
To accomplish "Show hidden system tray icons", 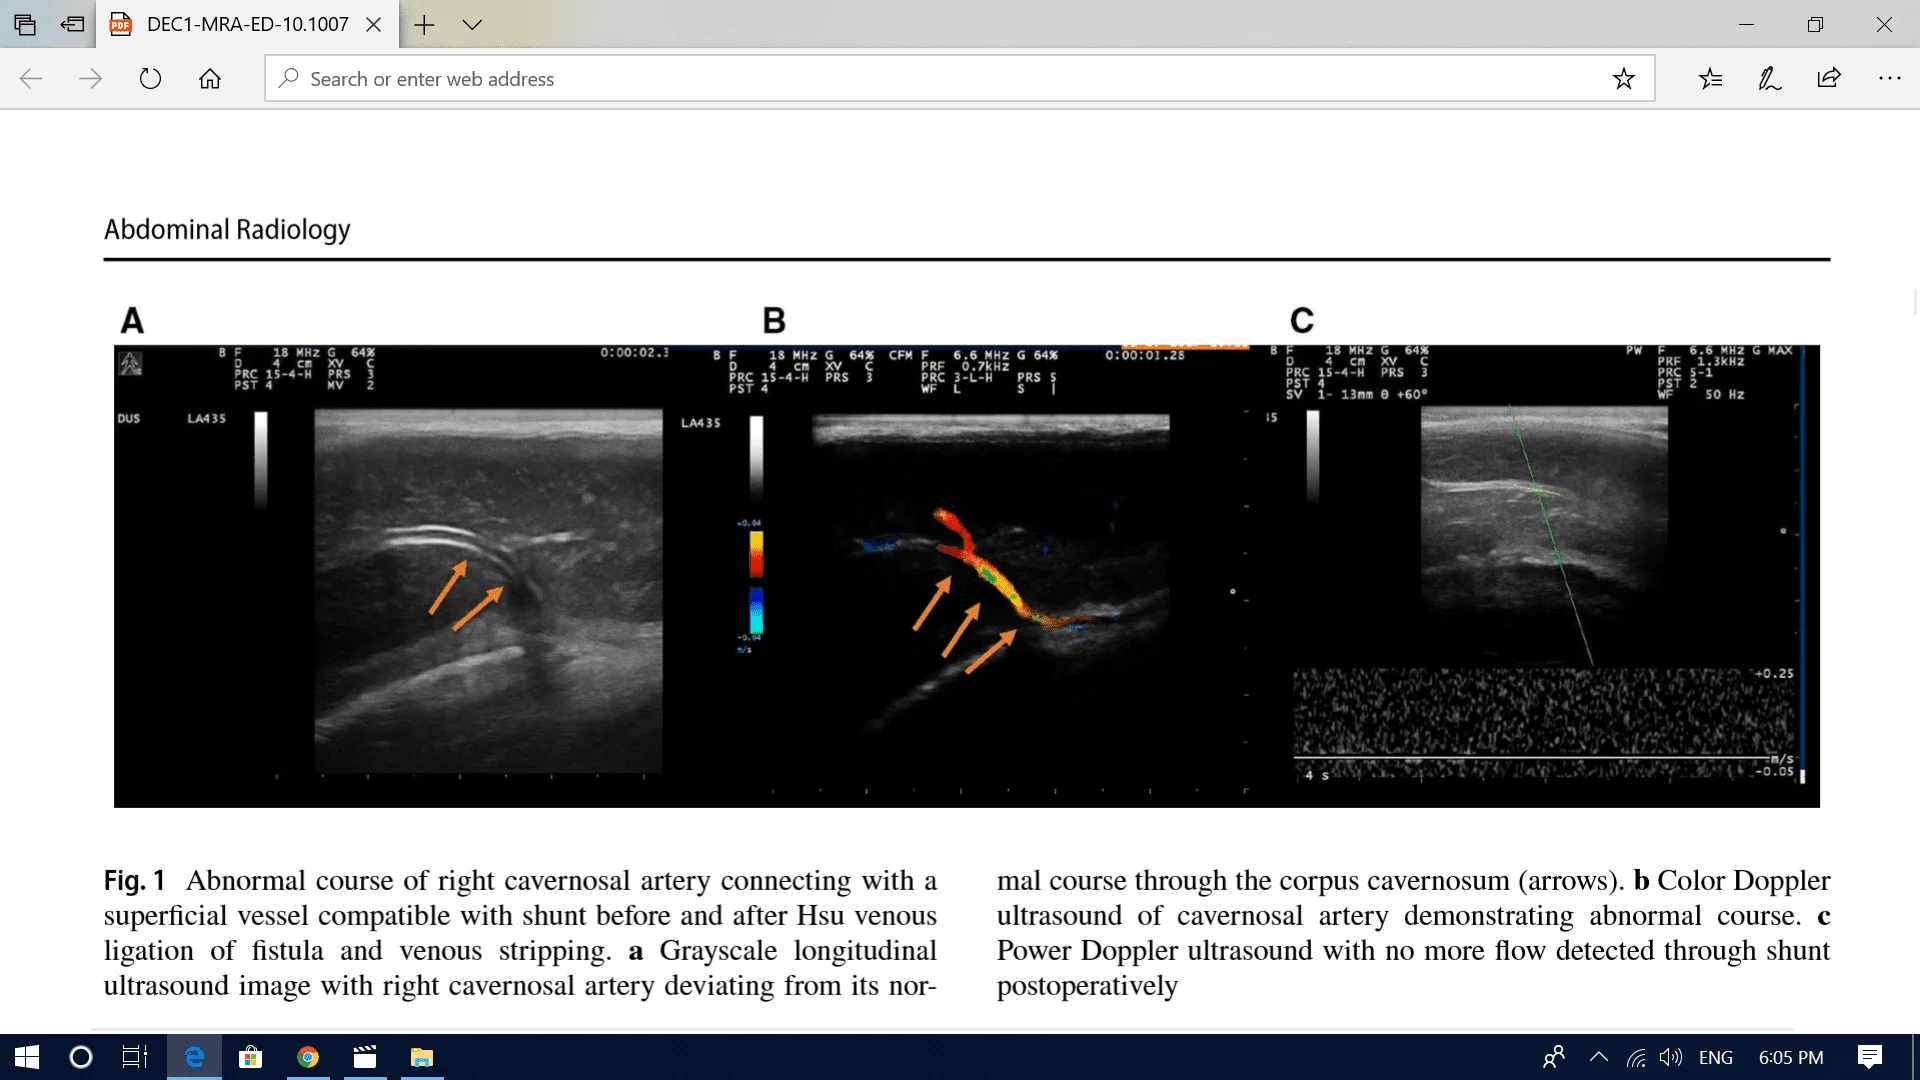I will (1599, 1057).
